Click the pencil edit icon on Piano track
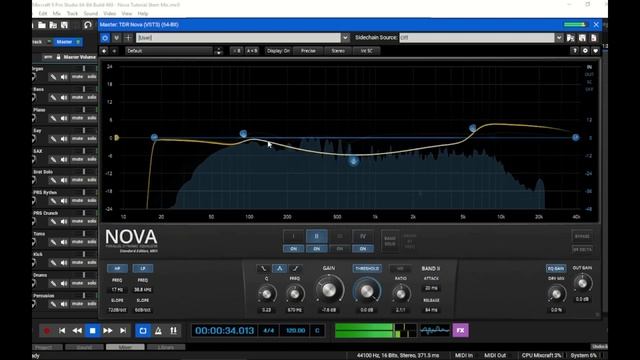The width and height of the screenshot is (640, 360). click(x=53, y=118)
